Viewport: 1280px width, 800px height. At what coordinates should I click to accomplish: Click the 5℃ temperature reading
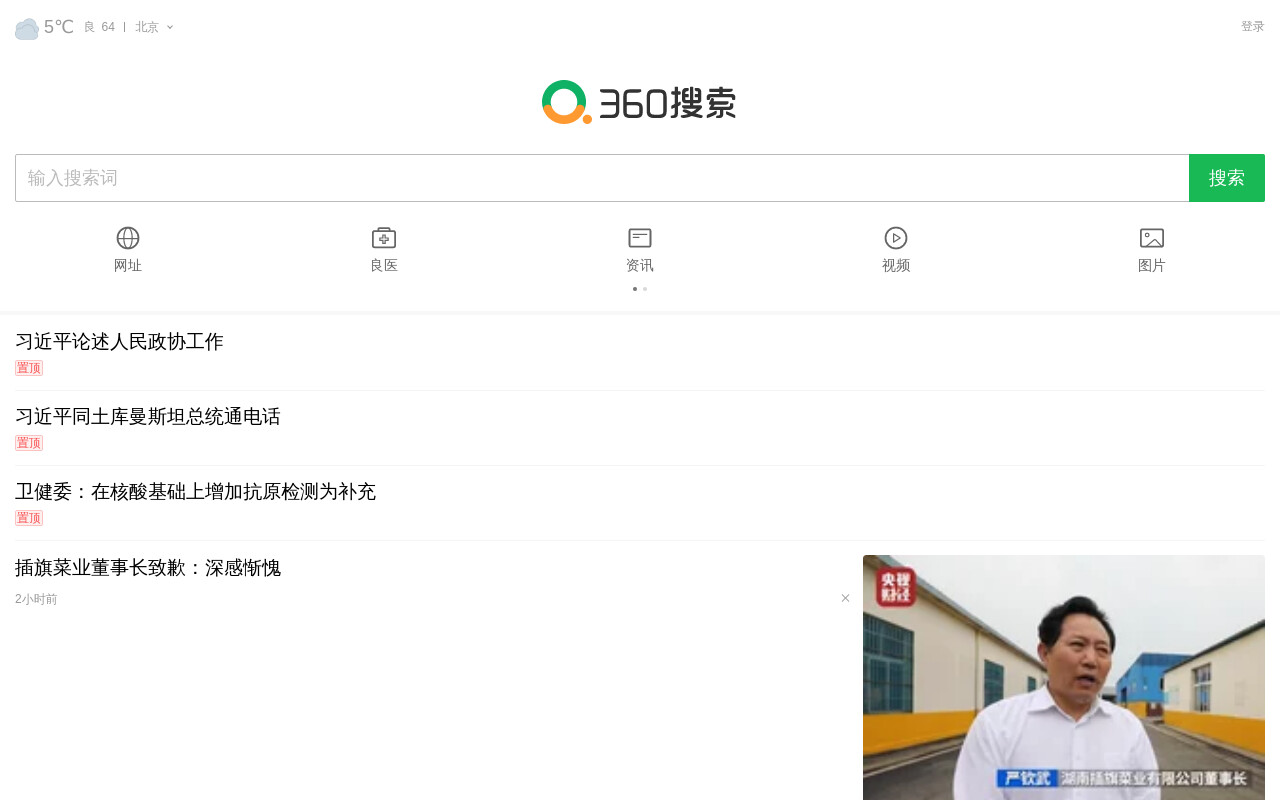coord(59,27)
